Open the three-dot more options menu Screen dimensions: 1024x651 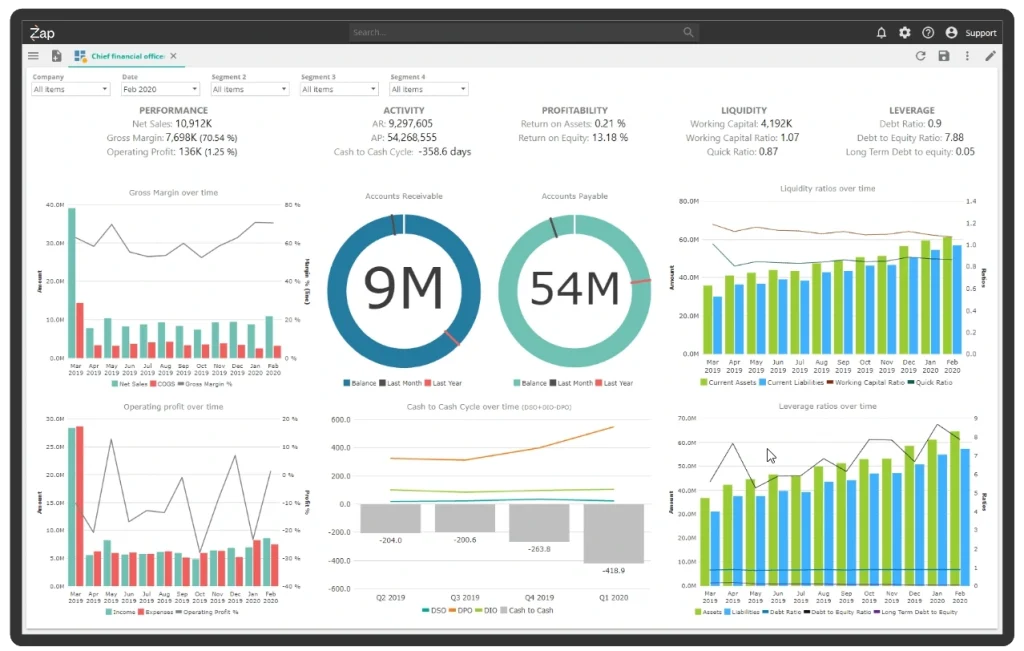967,56
